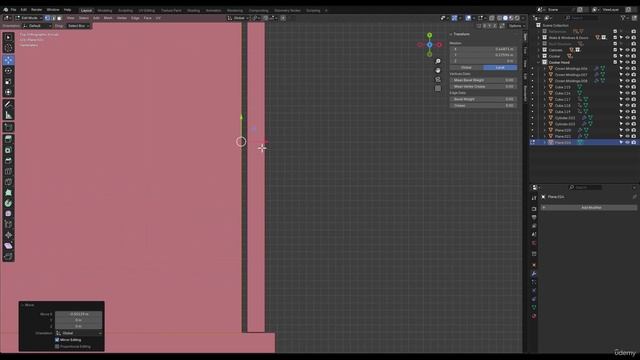
Task: Open the Modifiers wrench tab in Properties
Action: pyautogui.click(x=534, y=273)
